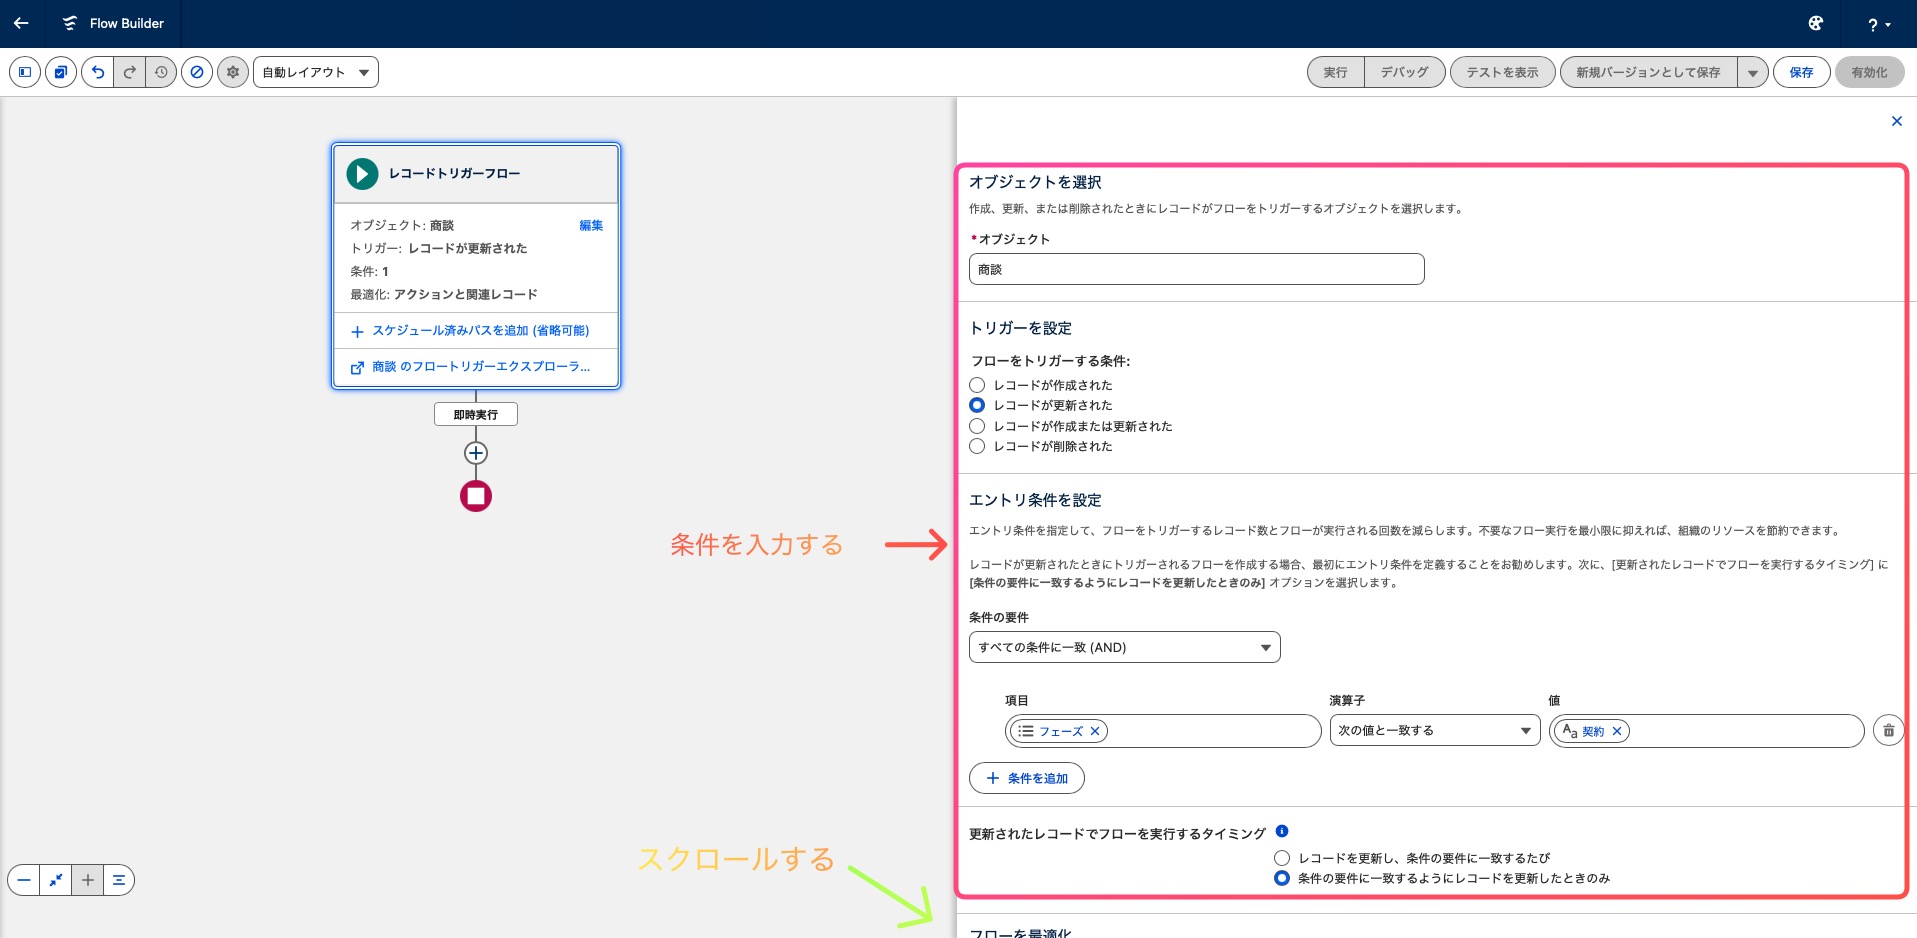Select レコードが更新された radio option

(977, 405)
